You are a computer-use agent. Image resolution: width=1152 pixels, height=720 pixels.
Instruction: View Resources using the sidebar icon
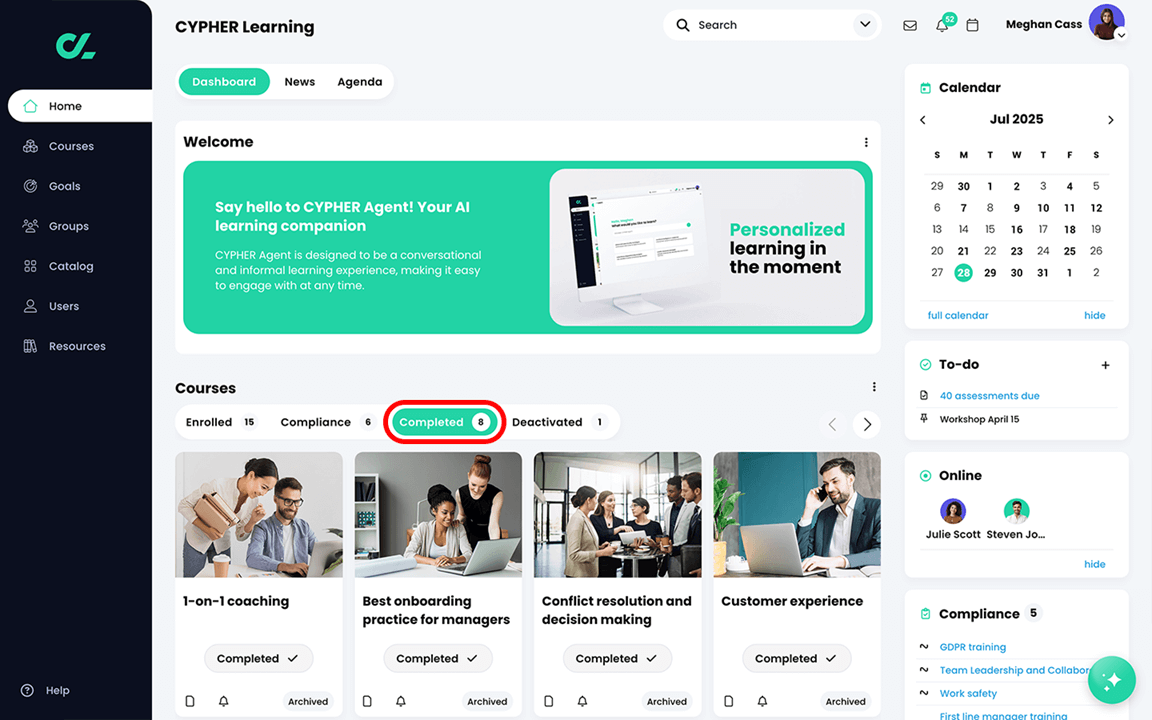[x=31, y=346]
